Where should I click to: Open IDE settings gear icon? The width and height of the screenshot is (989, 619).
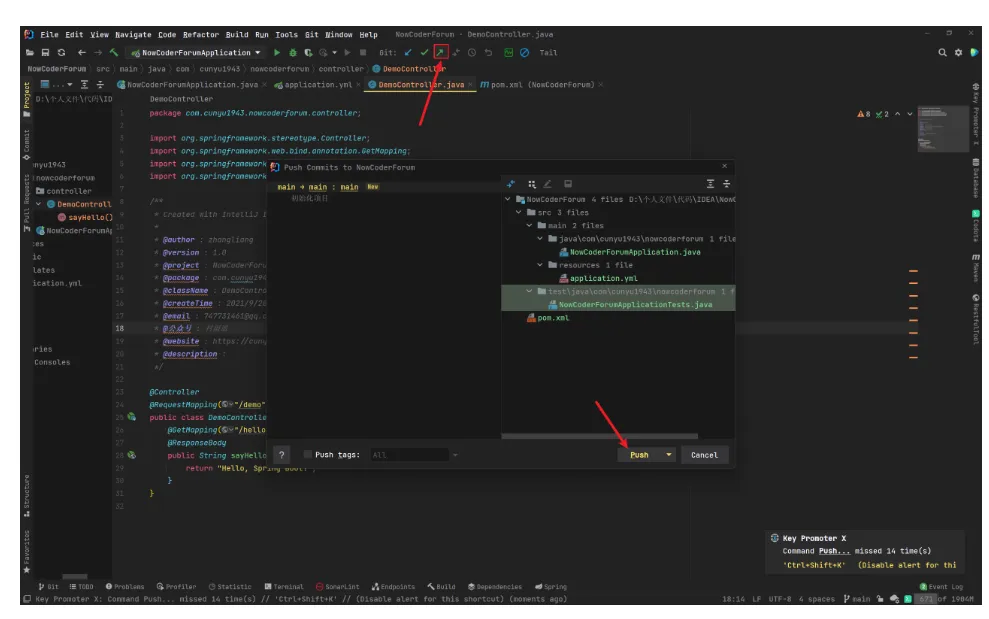[958, 52]
